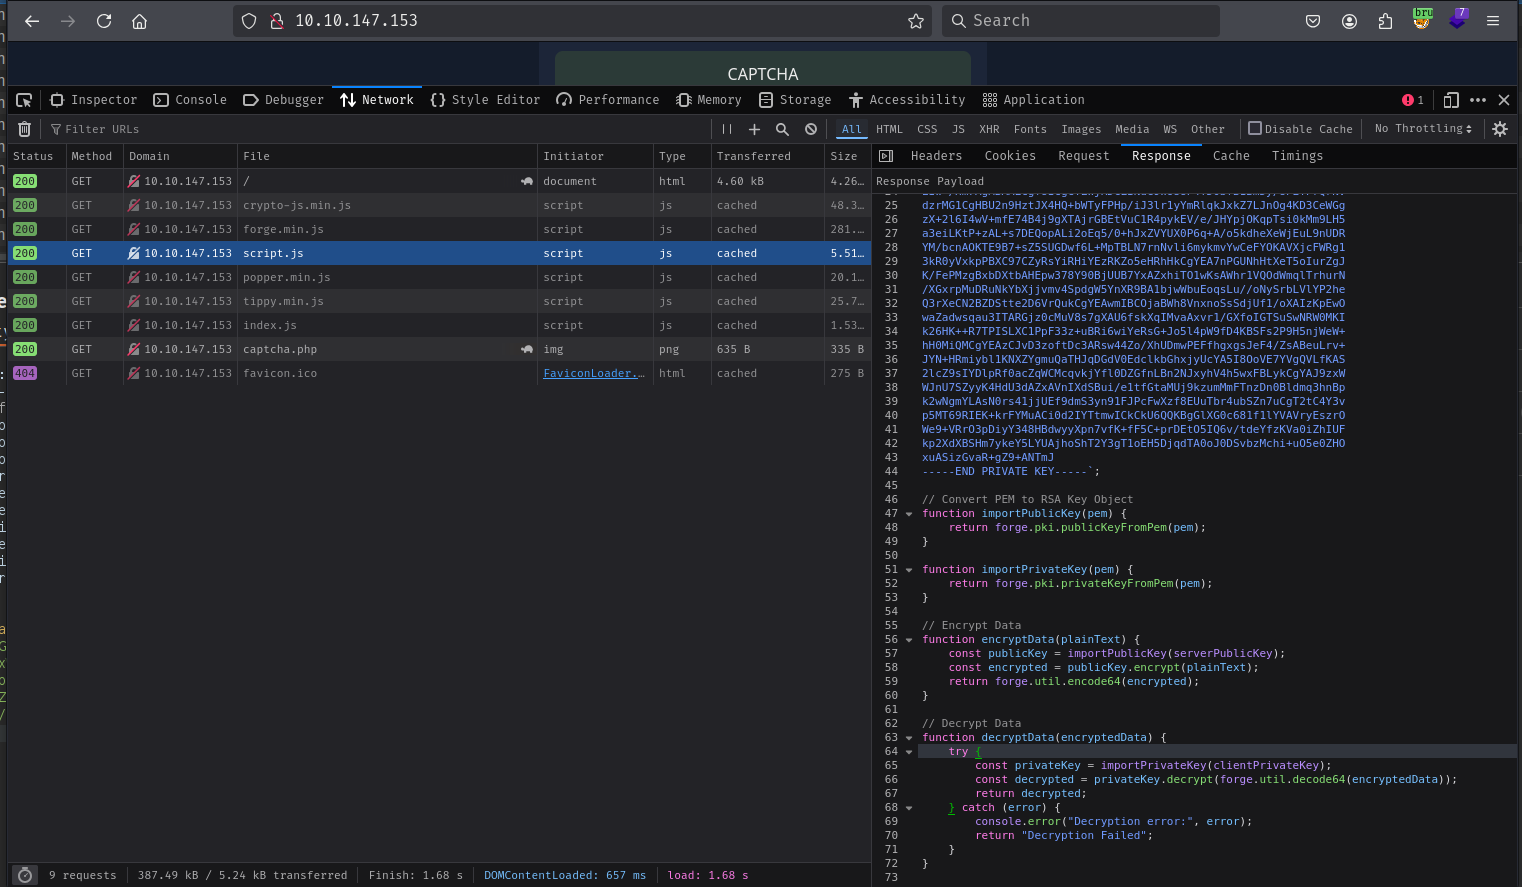Toggle responsive design mode icon

[1451, 100]
